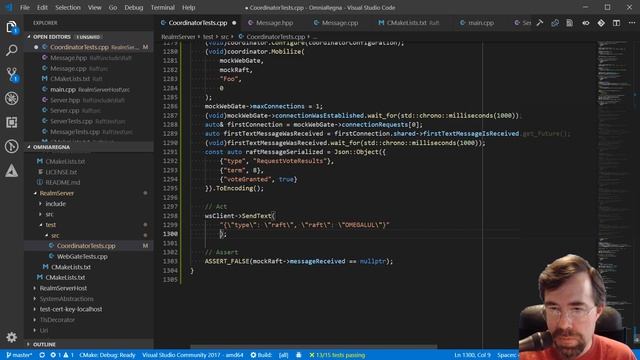Open the Terminal menu

162,7
